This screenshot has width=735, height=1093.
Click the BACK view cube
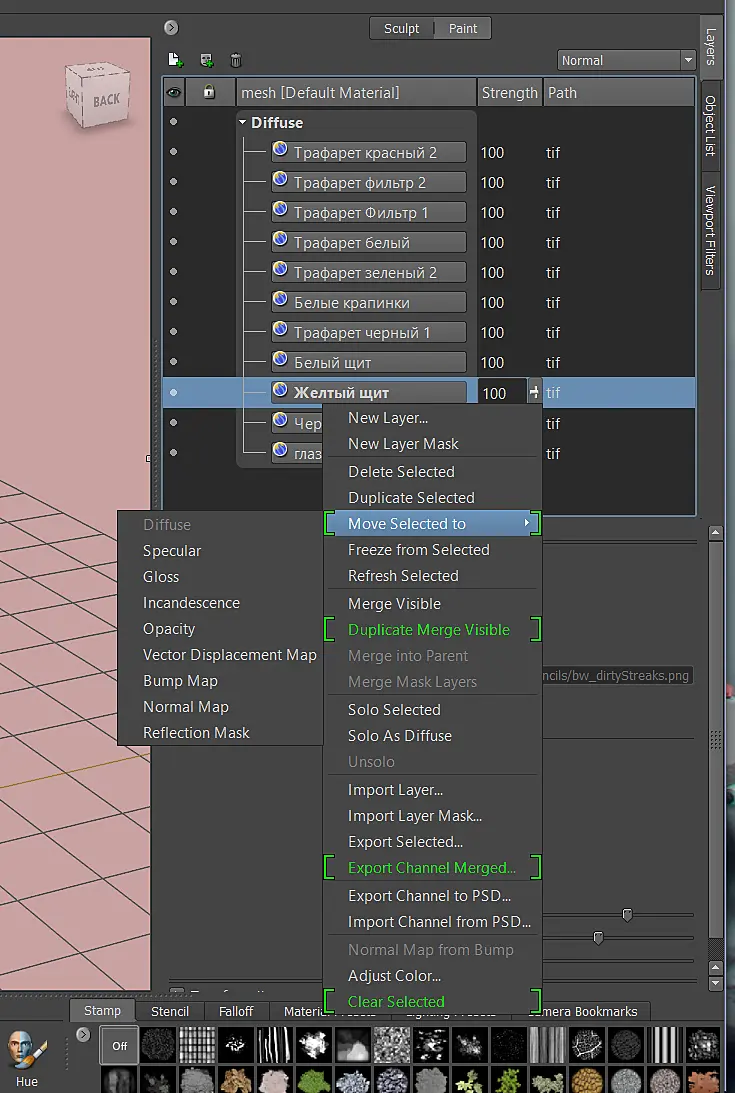(98, 95)
